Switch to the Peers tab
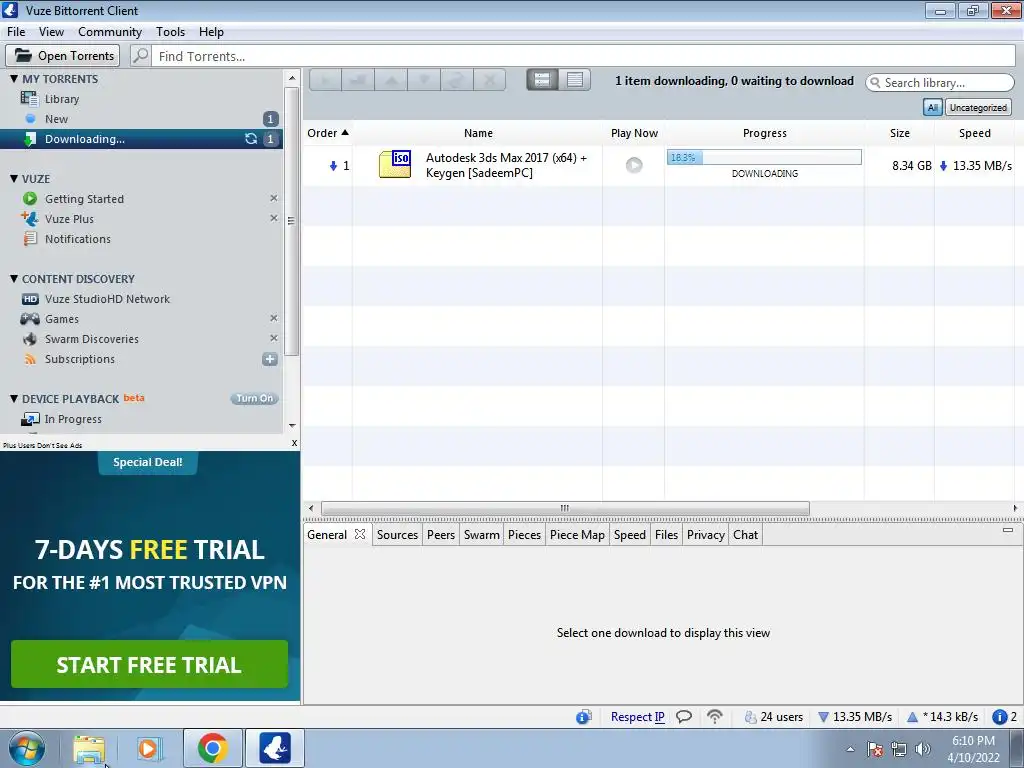The height and width of the screenshot is (768, 1024). [441, 535]
